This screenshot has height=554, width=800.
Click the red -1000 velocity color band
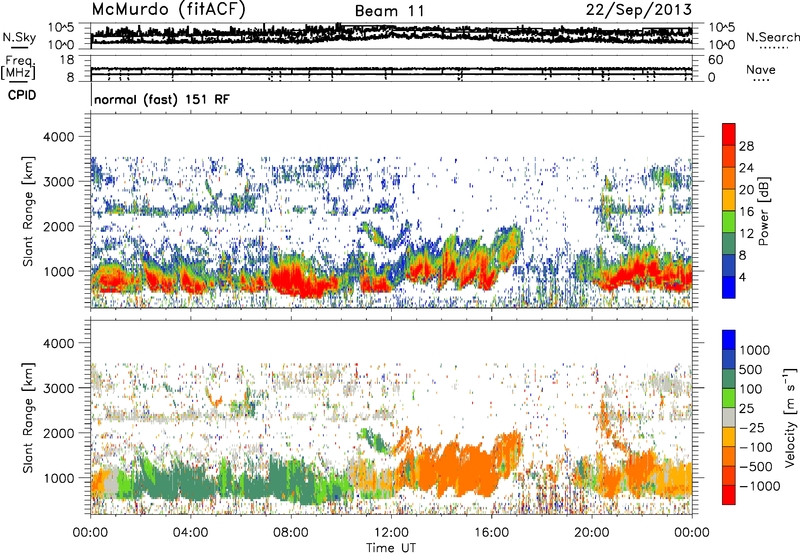pyautogui.click(x=729, y=495)
